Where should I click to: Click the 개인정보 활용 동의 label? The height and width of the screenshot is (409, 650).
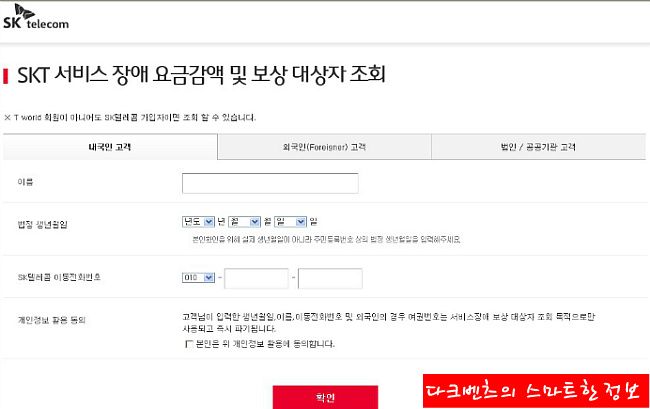click(x=51, y=320)
